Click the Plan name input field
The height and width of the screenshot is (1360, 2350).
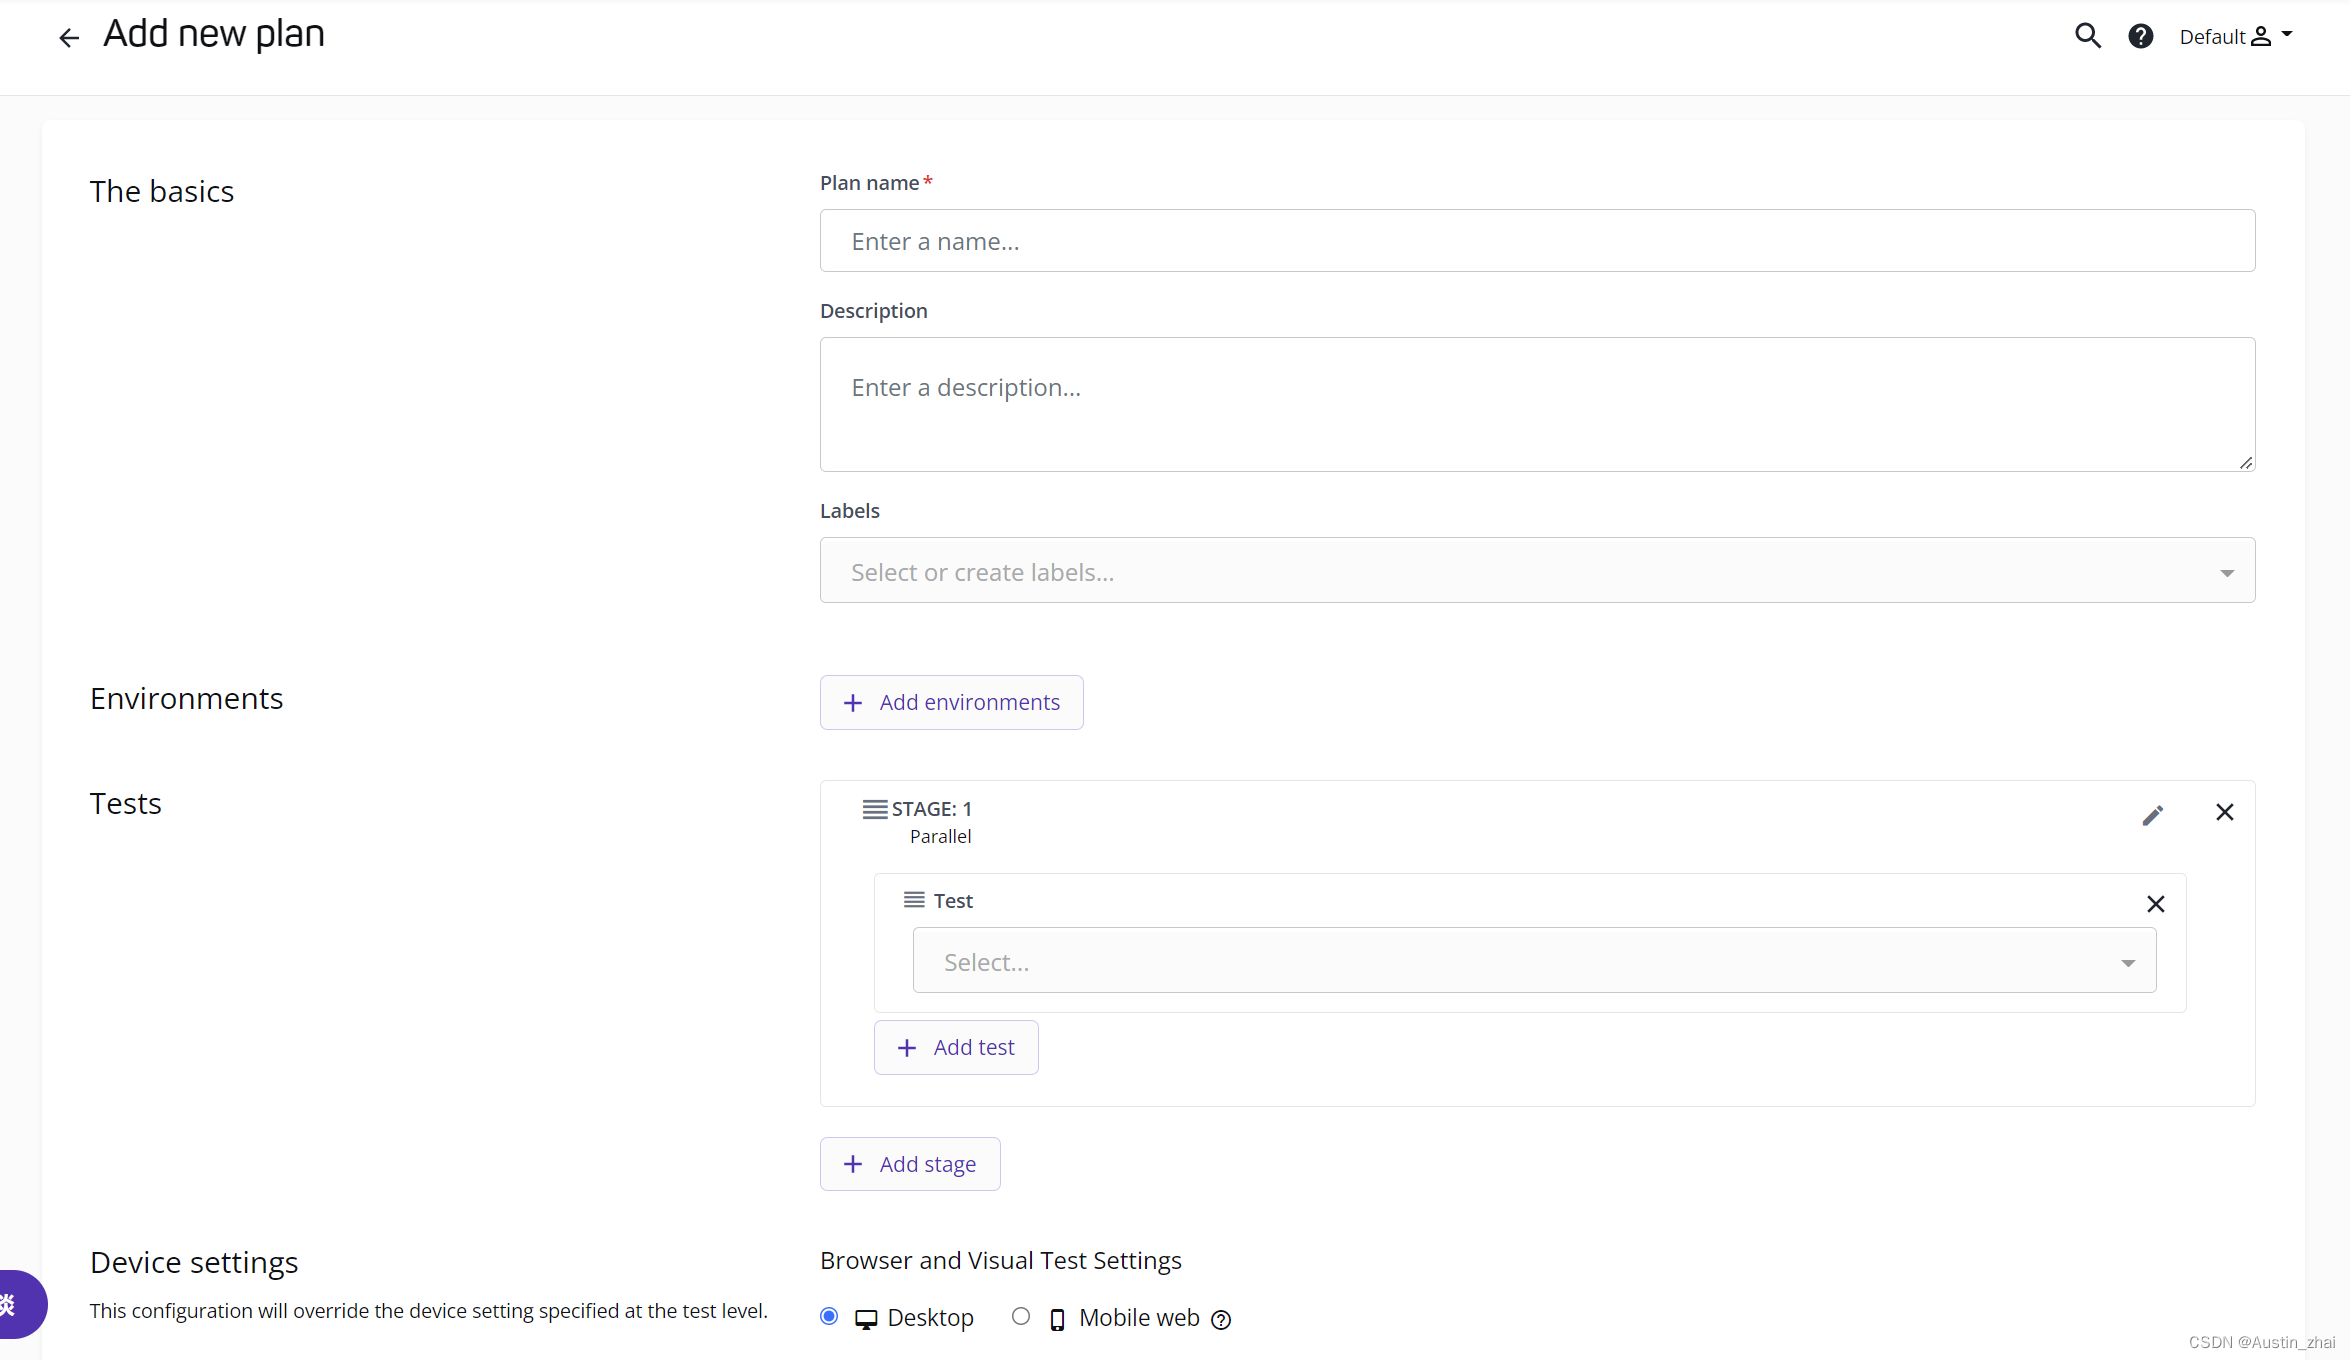pos(1537,240)
